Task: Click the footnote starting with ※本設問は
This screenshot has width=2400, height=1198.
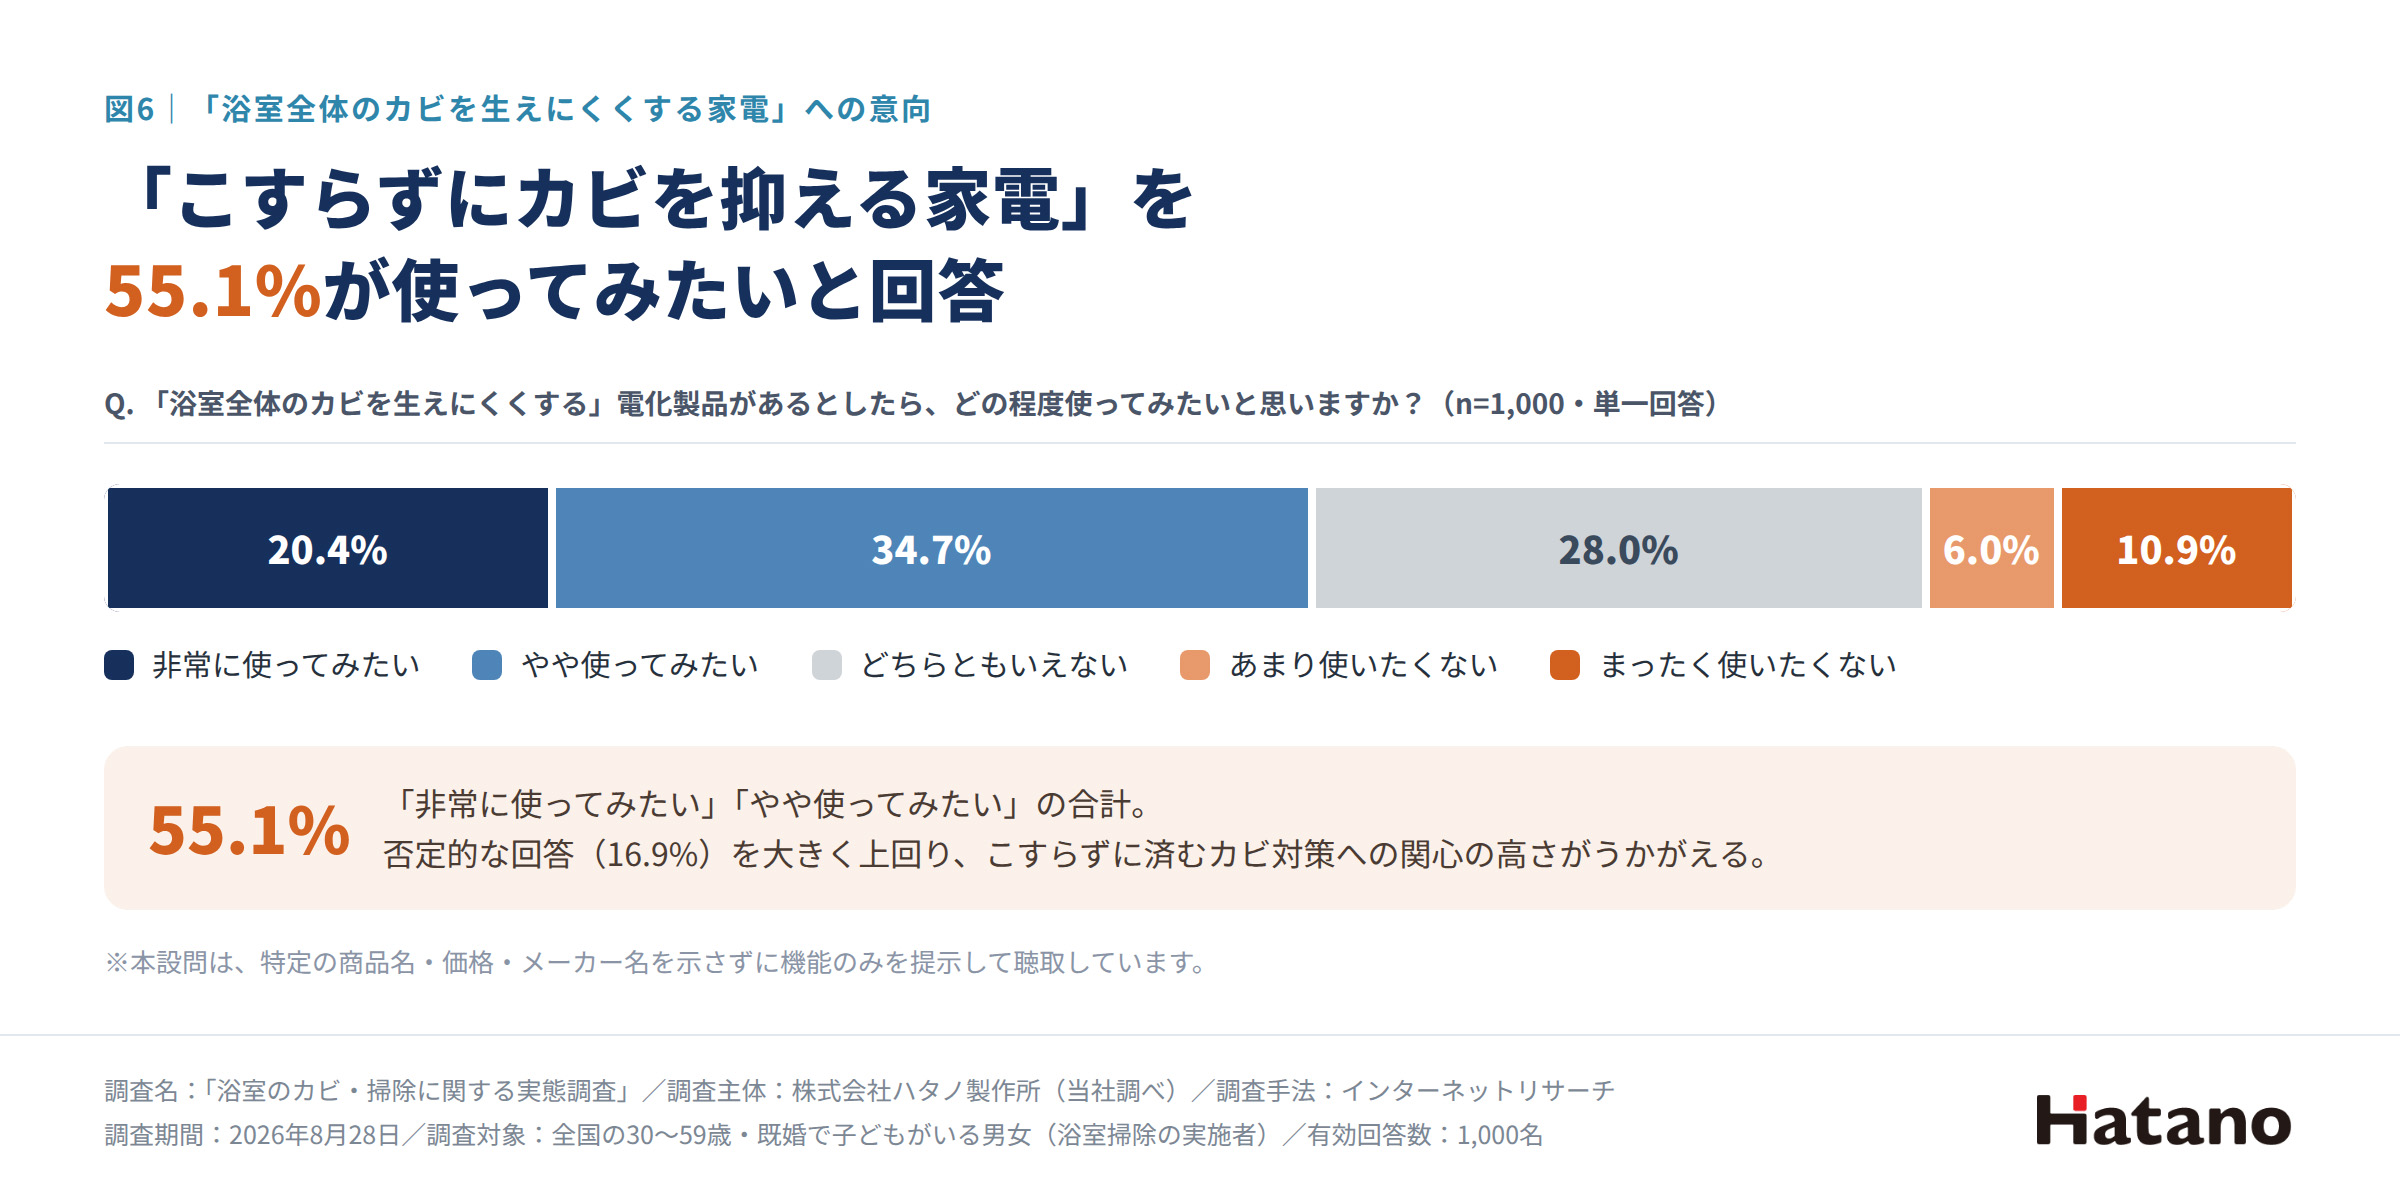Action: [655, 962]
